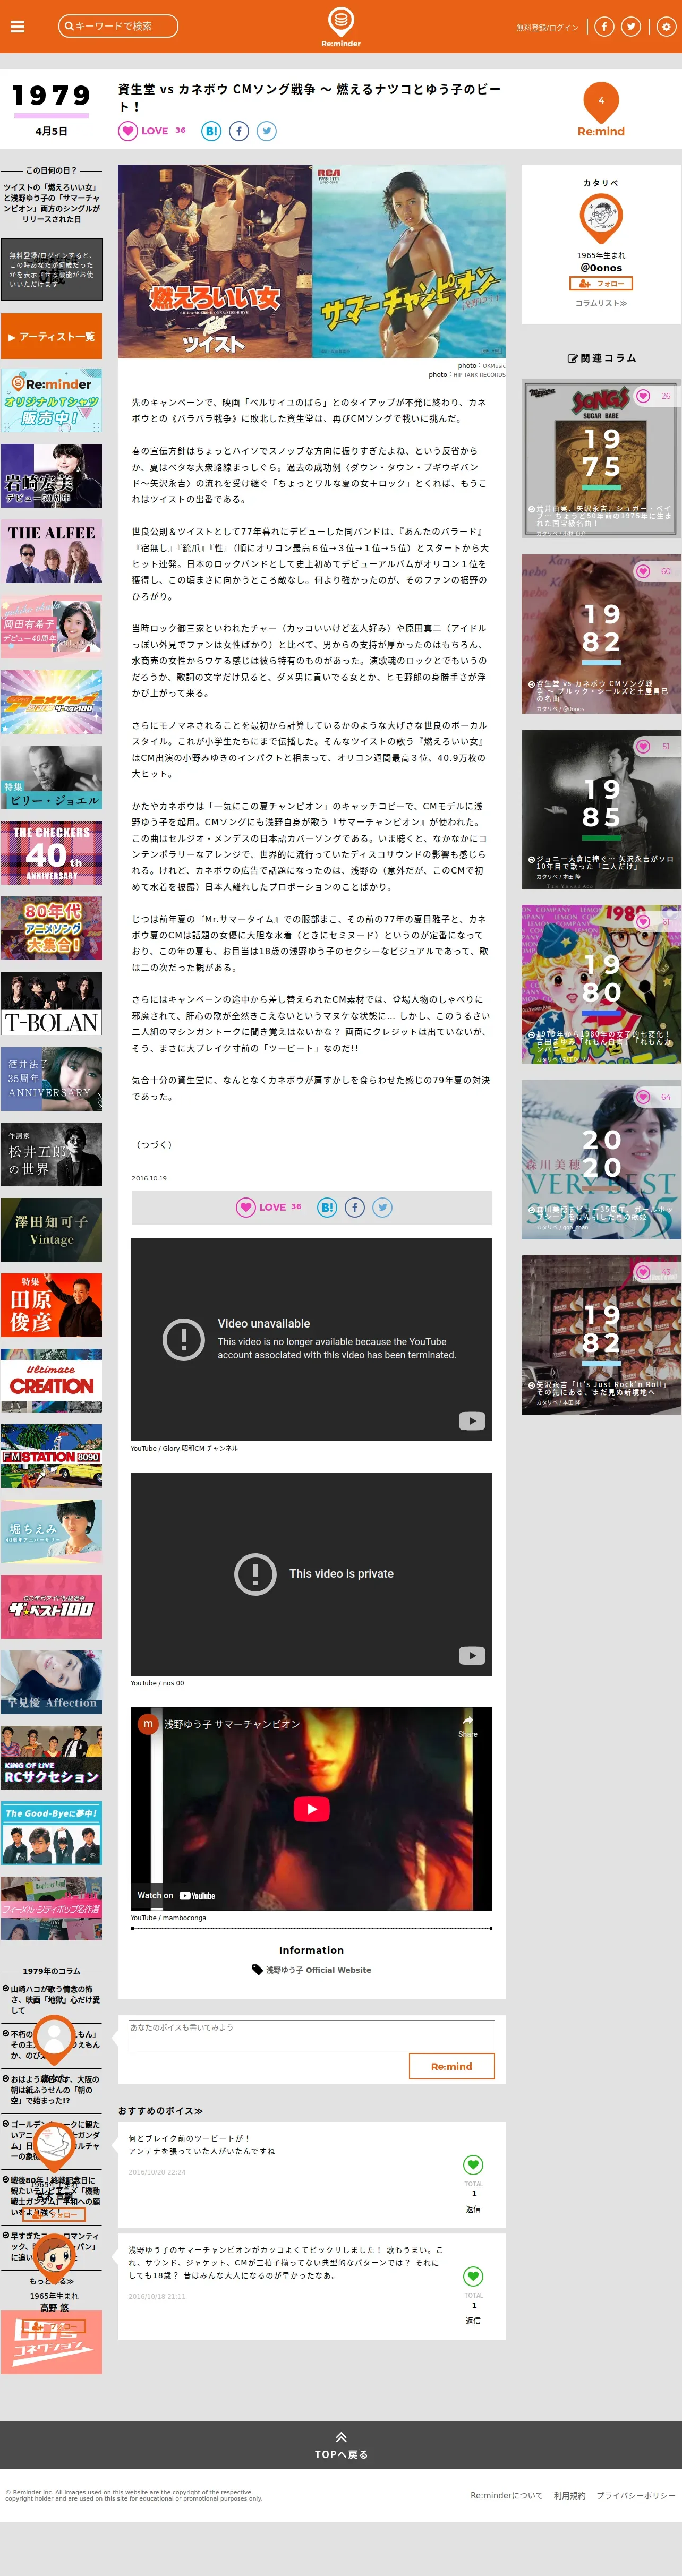The height and width of the screenshot is (2576, 682).
Task: Toggle the heart on the 1980 related card
Action: [643, 921]
